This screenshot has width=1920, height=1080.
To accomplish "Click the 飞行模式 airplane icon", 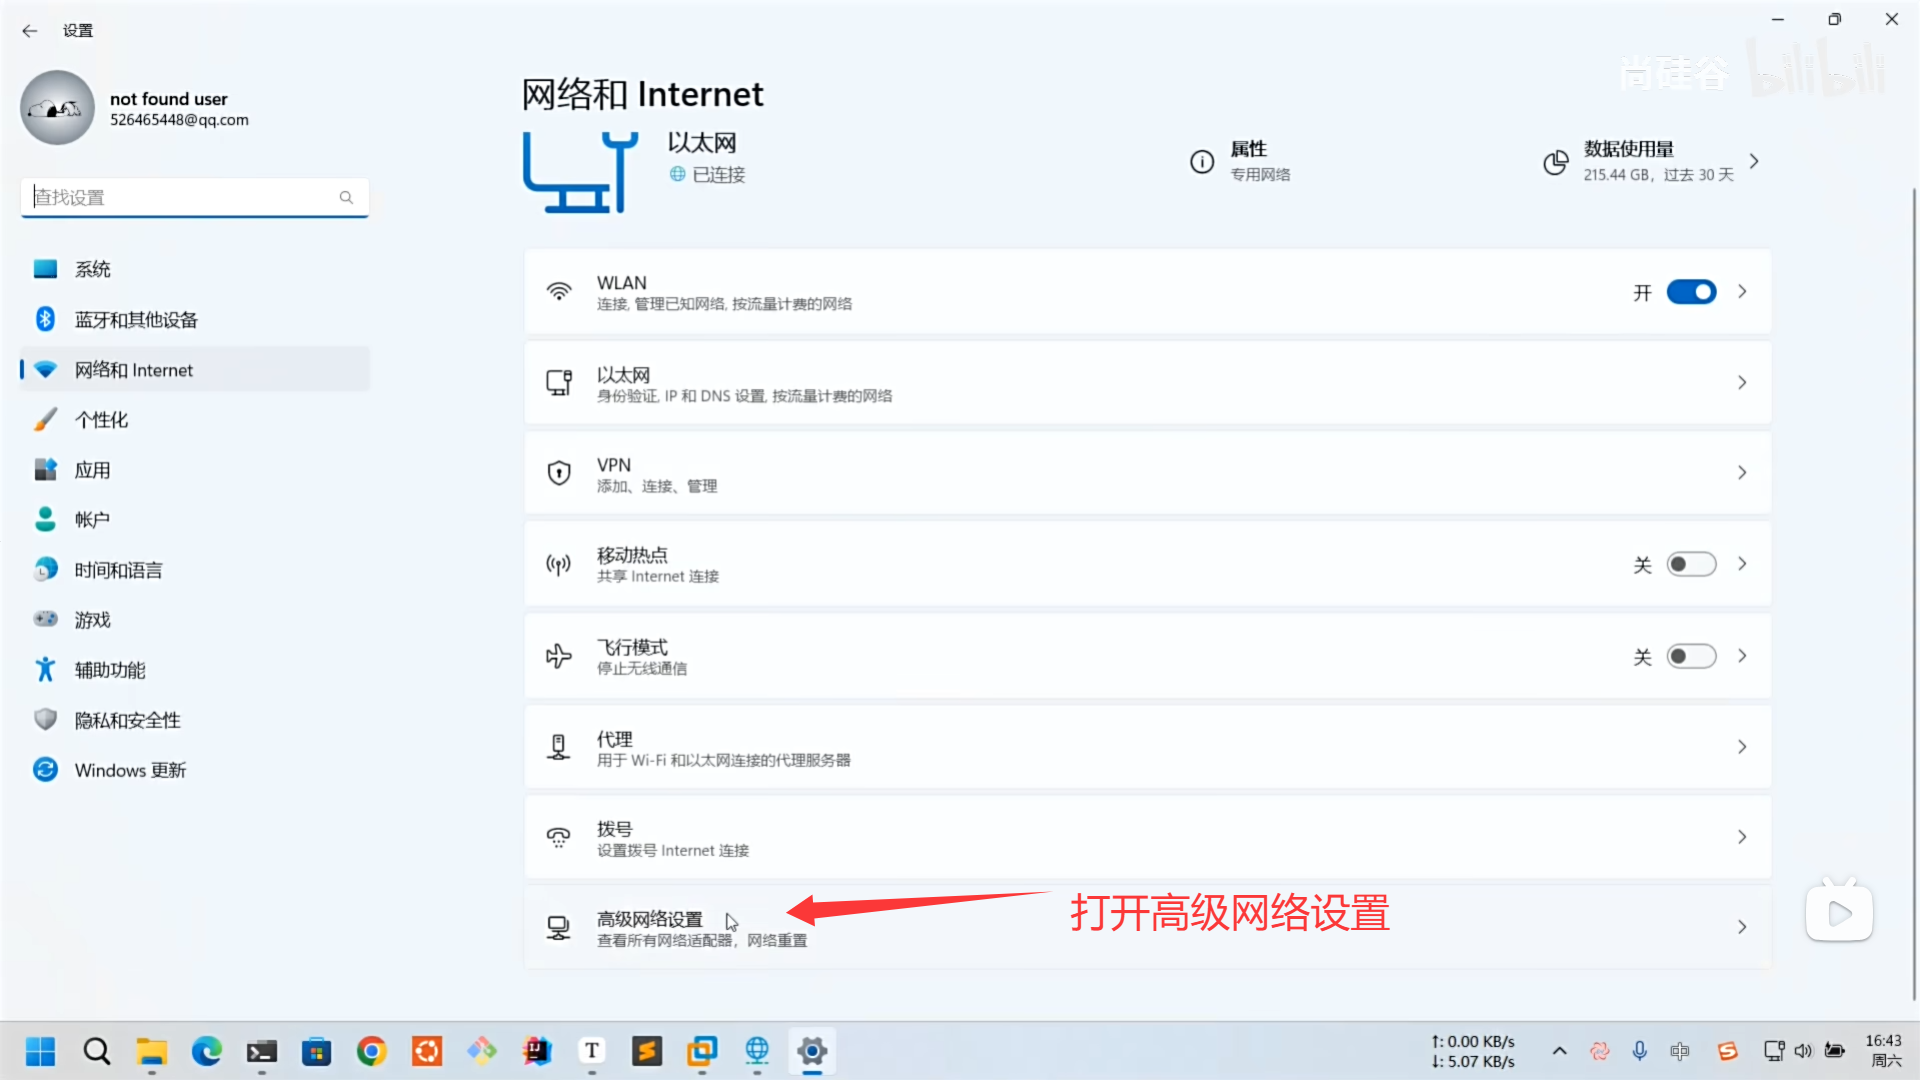I will [559, 656].
